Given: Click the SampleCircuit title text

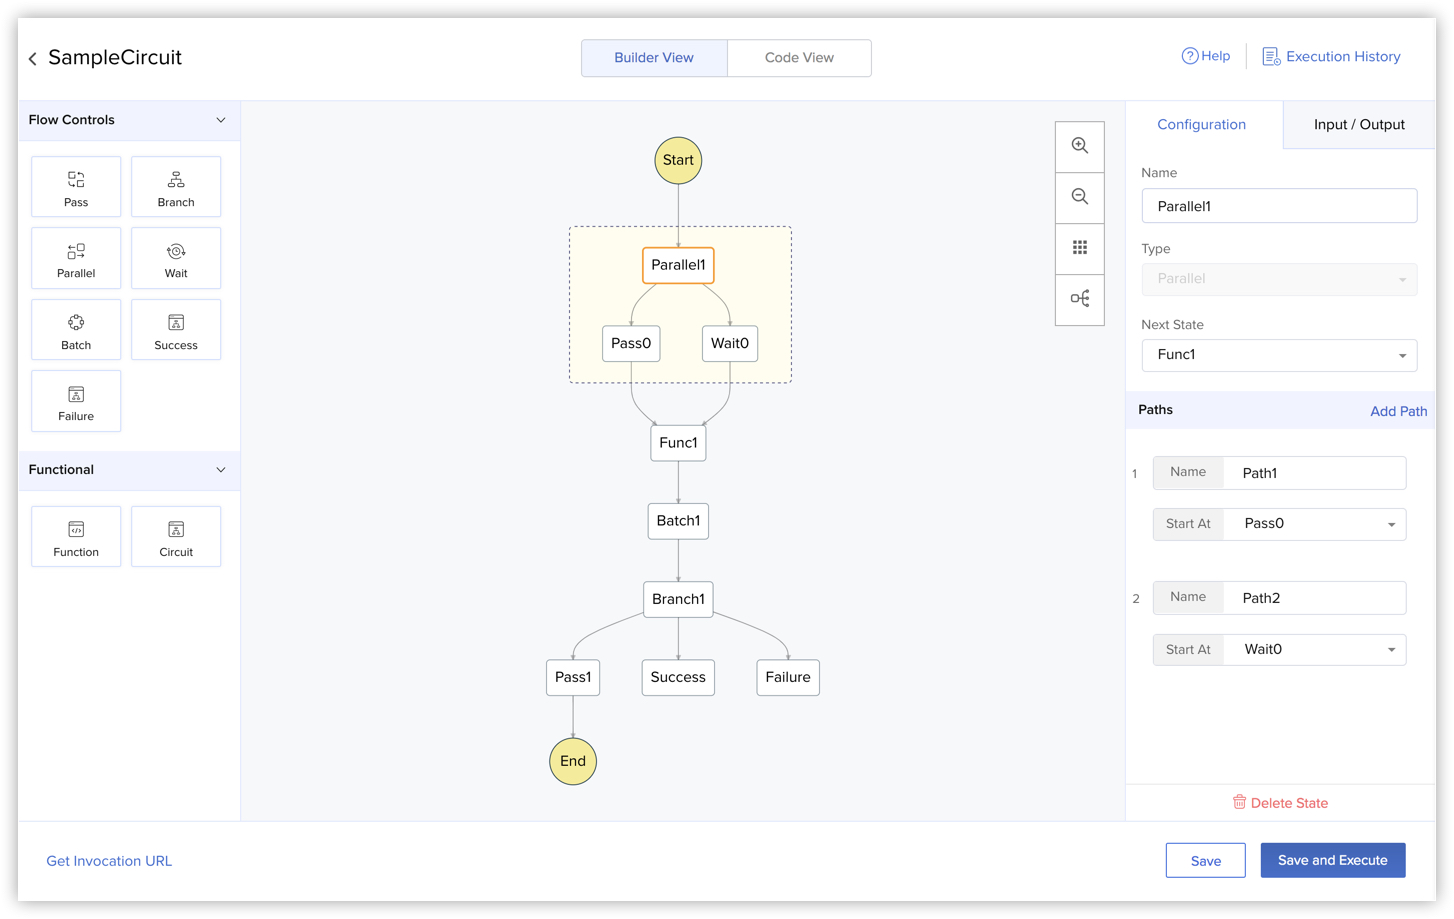Looking at the screenshot, I should tap(115, 58).
